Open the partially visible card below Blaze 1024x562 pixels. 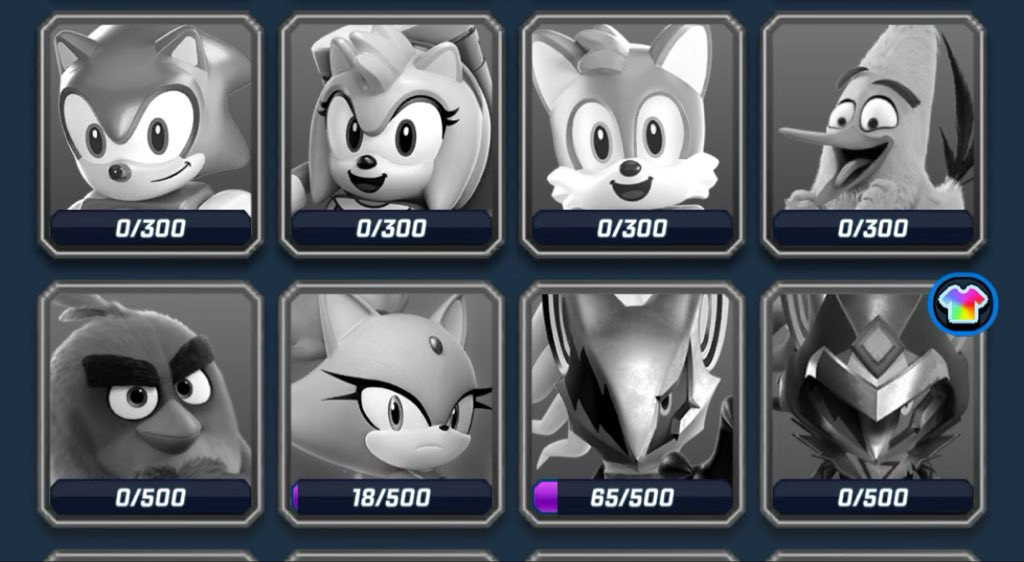coord(392,556)
